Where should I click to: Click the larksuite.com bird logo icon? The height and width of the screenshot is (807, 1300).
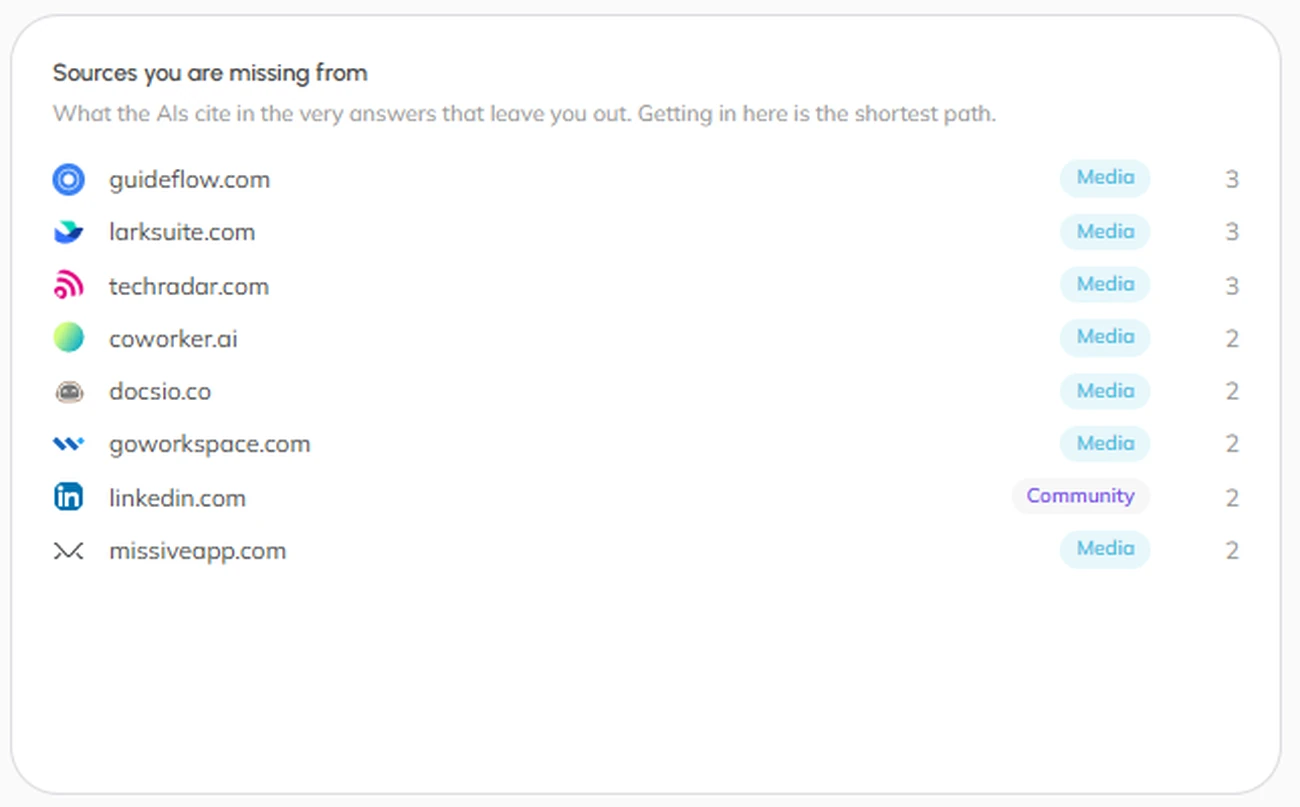[x=69, y=233]
